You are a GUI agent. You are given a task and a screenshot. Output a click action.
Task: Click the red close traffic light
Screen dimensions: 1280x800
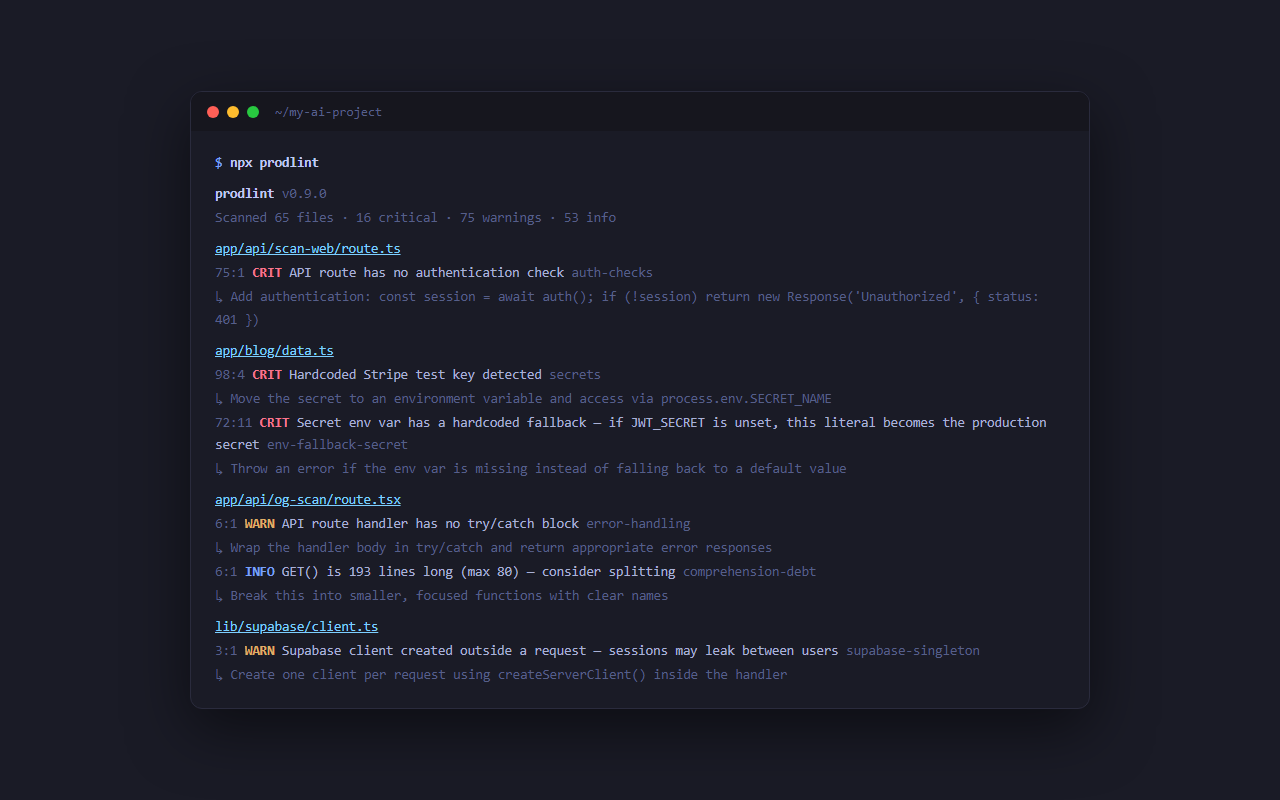(x=213, y=112)
